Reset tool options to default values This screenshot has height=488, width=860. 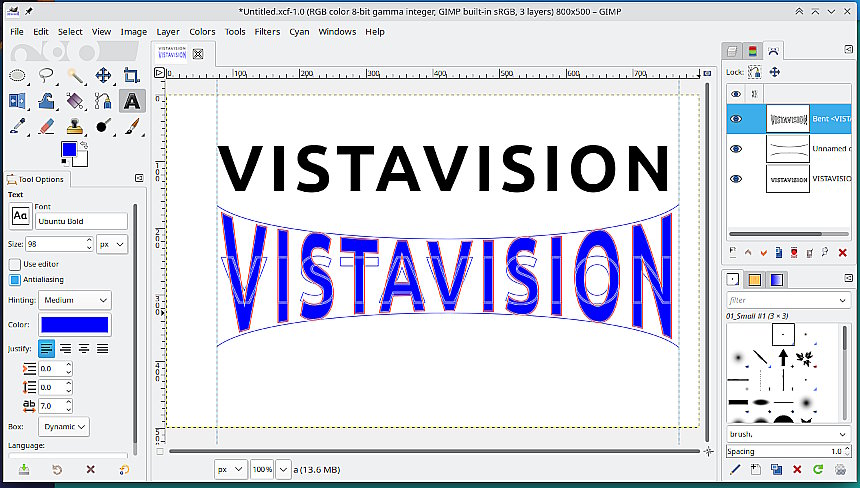(124, 469)
